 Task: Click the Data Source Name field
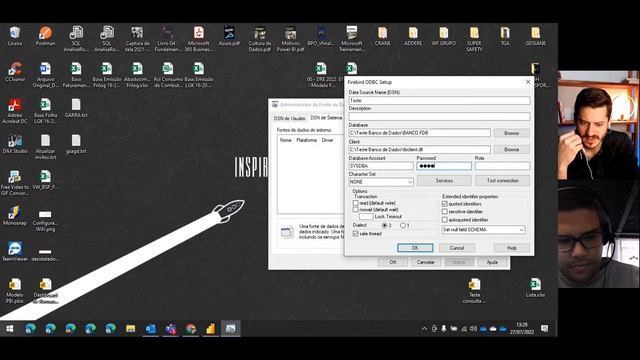[x=439, y=100]
